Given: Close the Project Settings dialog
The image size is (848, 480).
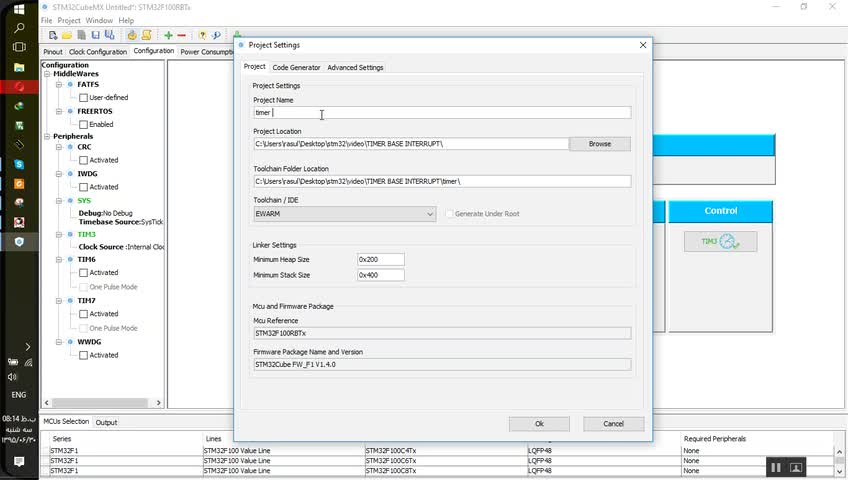Looking at the screenshot, I should pos(642,45).
